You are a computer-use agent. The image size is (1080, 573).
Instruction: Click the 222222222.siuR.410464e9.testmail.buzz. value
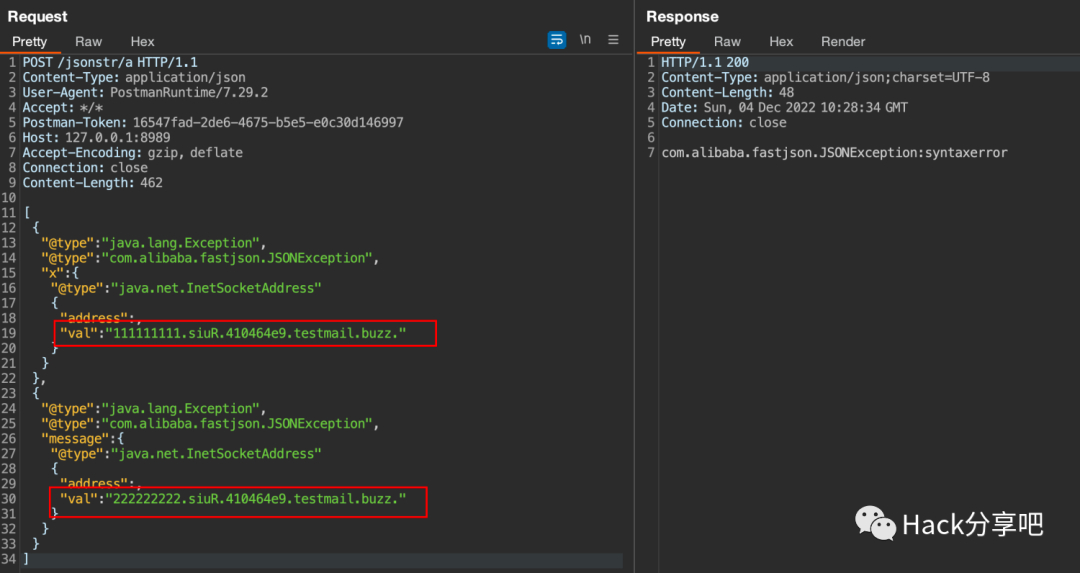coord(256,499)
